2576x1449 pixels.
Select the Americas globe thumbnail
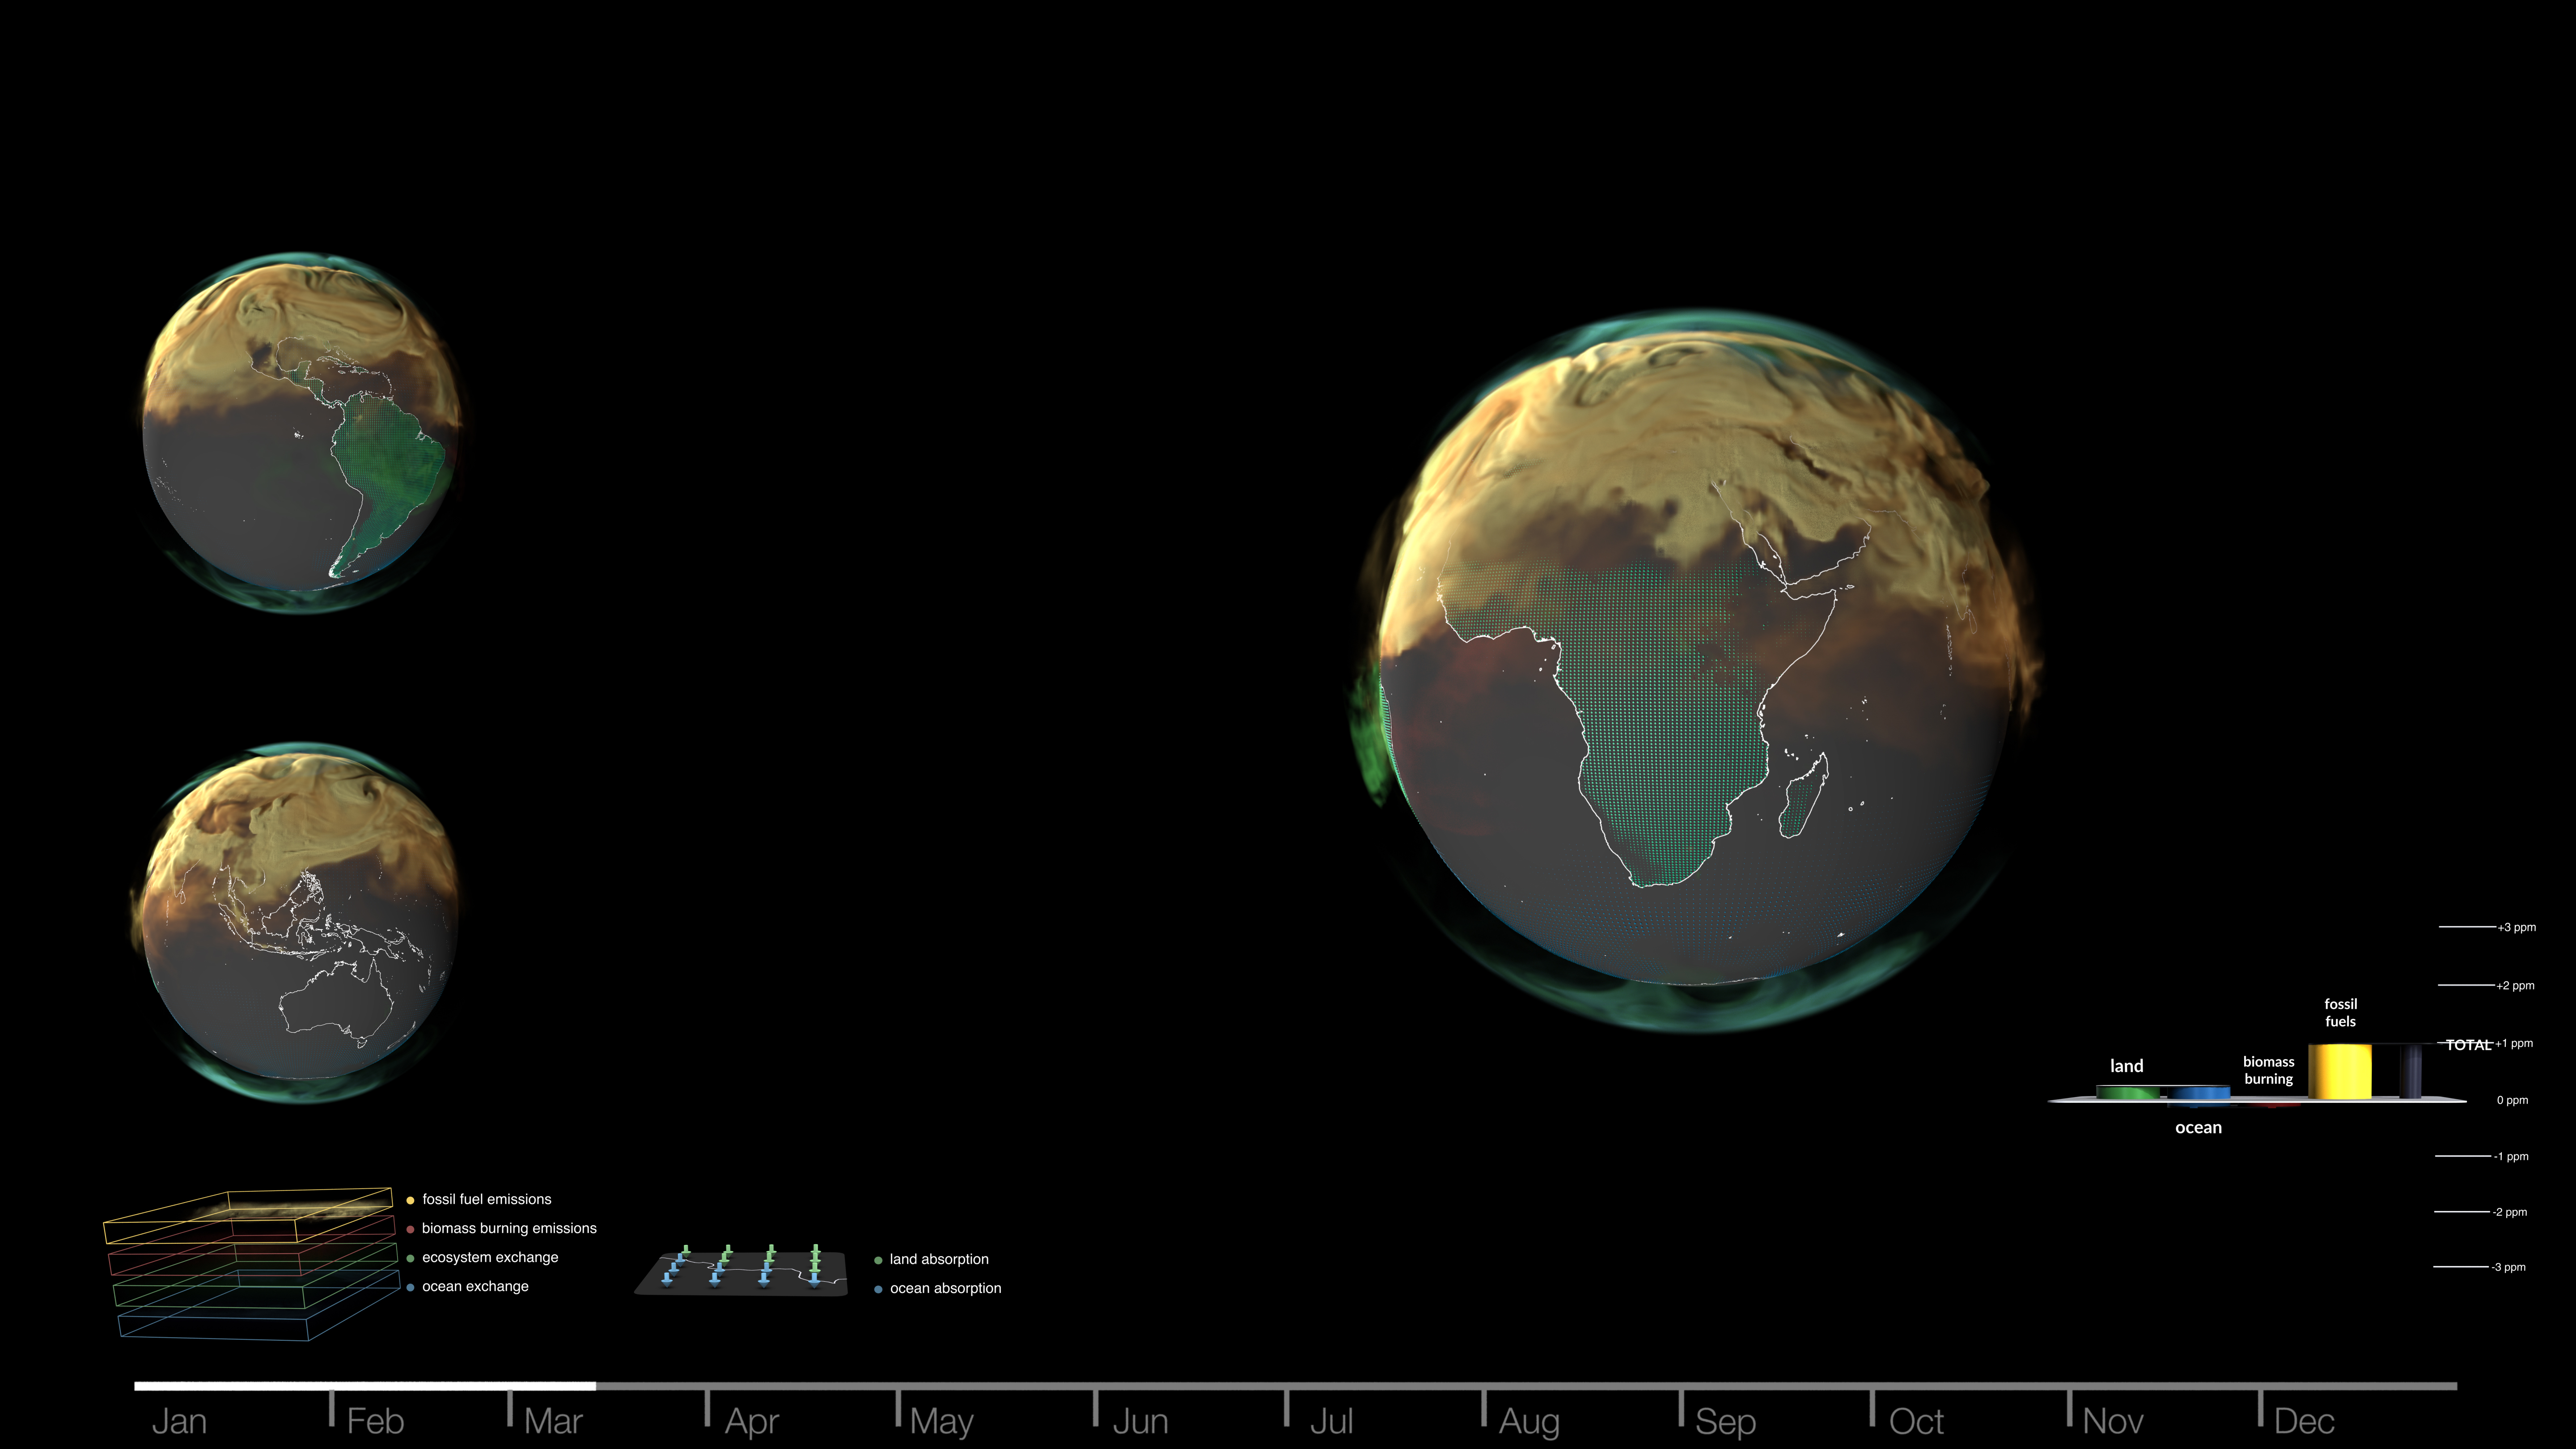click(301, 432)
